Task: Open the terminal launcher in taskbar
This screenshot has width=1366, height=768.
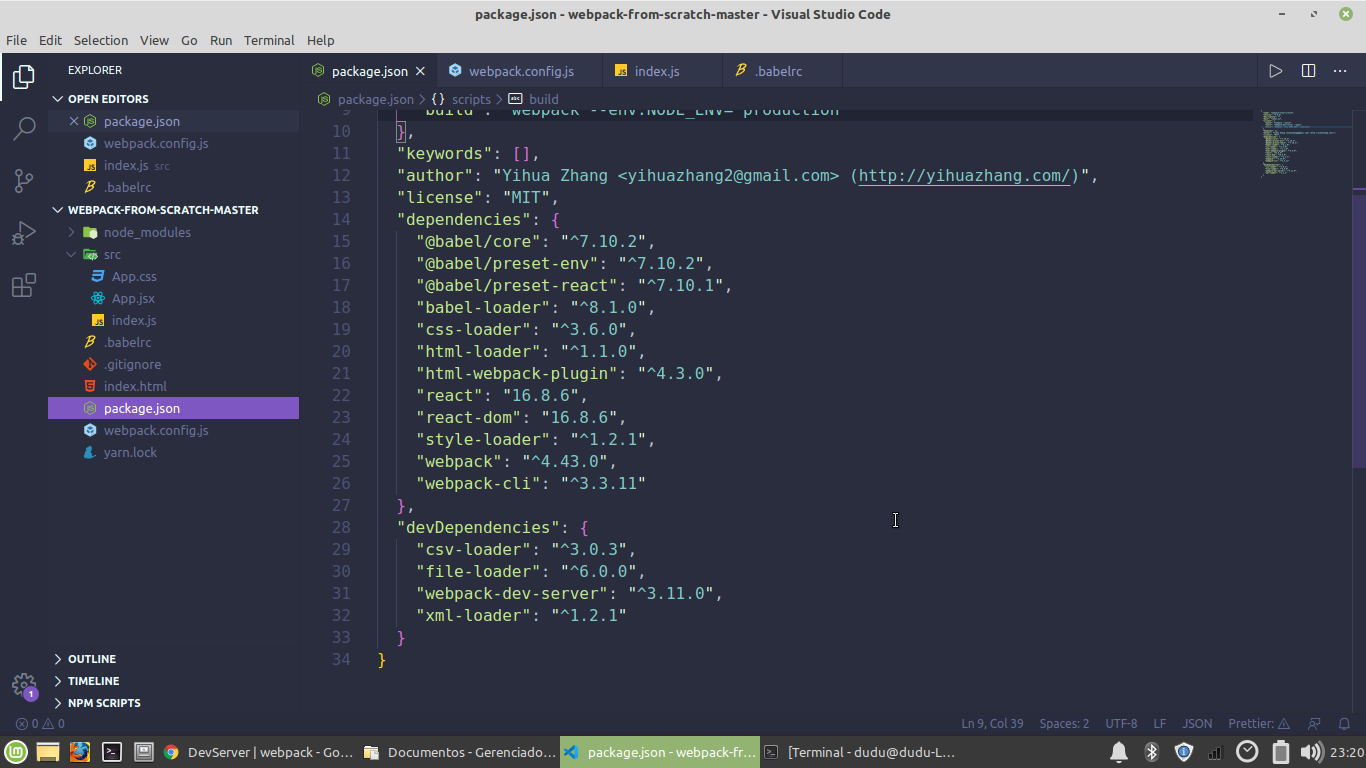Action: [x=112, y=752]
